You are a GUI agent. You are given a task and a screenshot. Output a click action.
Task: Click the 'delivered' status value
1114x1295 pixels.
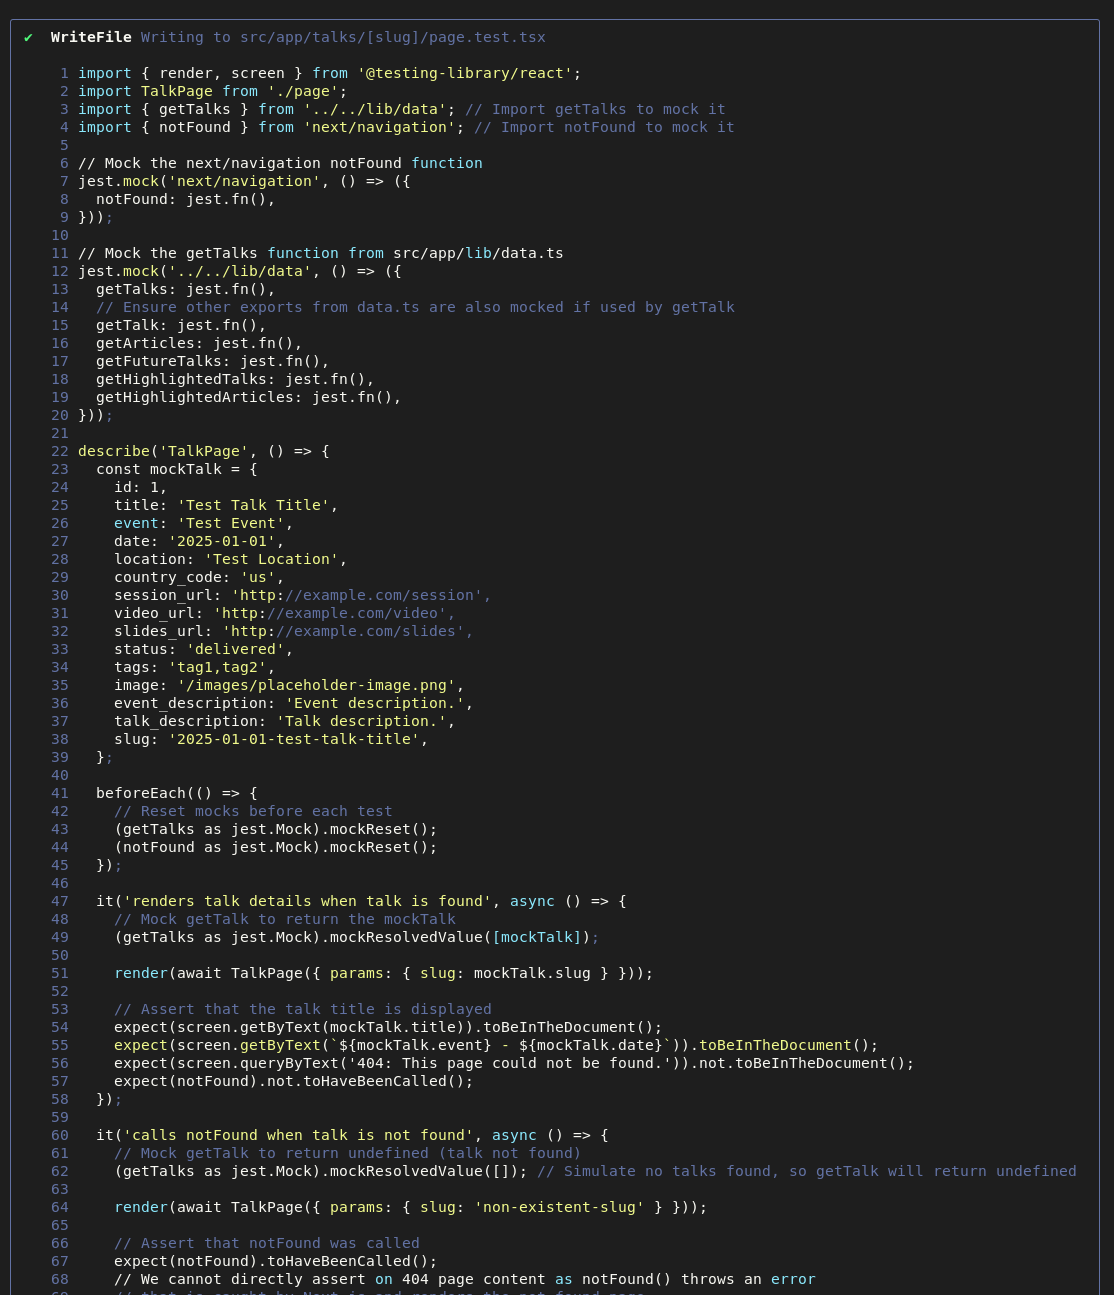[235, 649]
